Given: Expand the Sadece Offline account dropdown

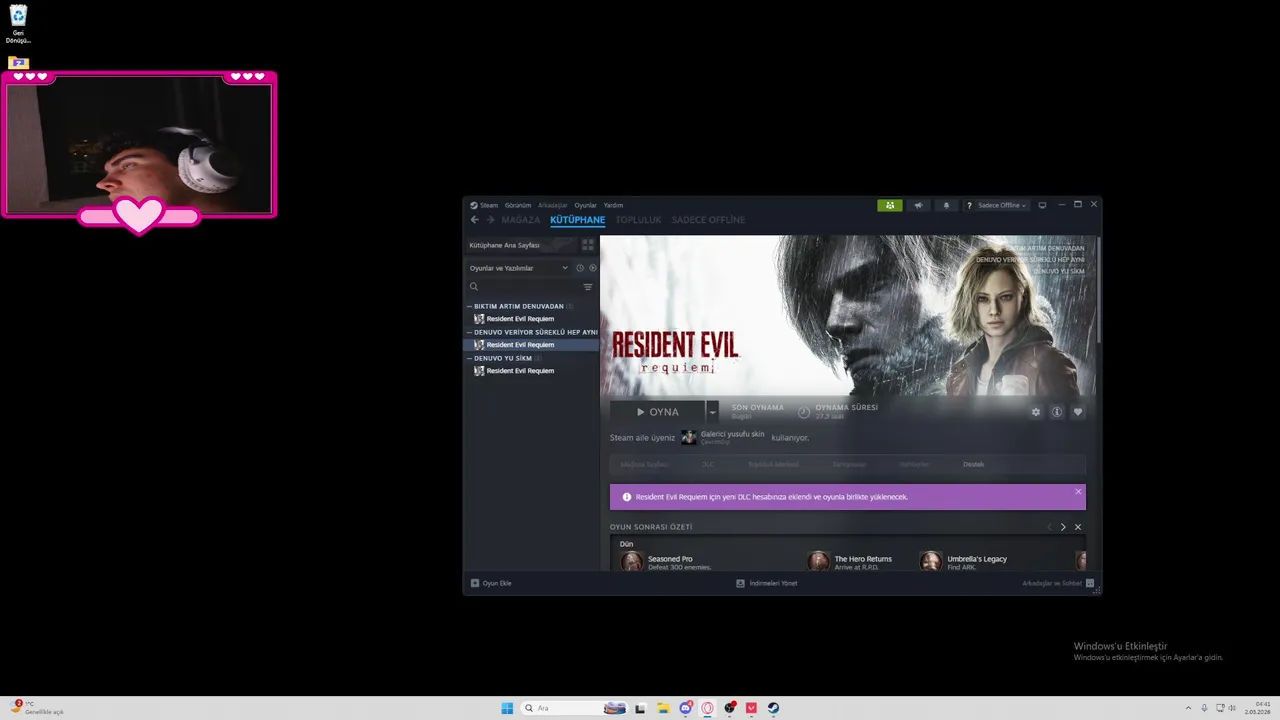Looking at the screenshot, I should click(x=1002, y=205).
